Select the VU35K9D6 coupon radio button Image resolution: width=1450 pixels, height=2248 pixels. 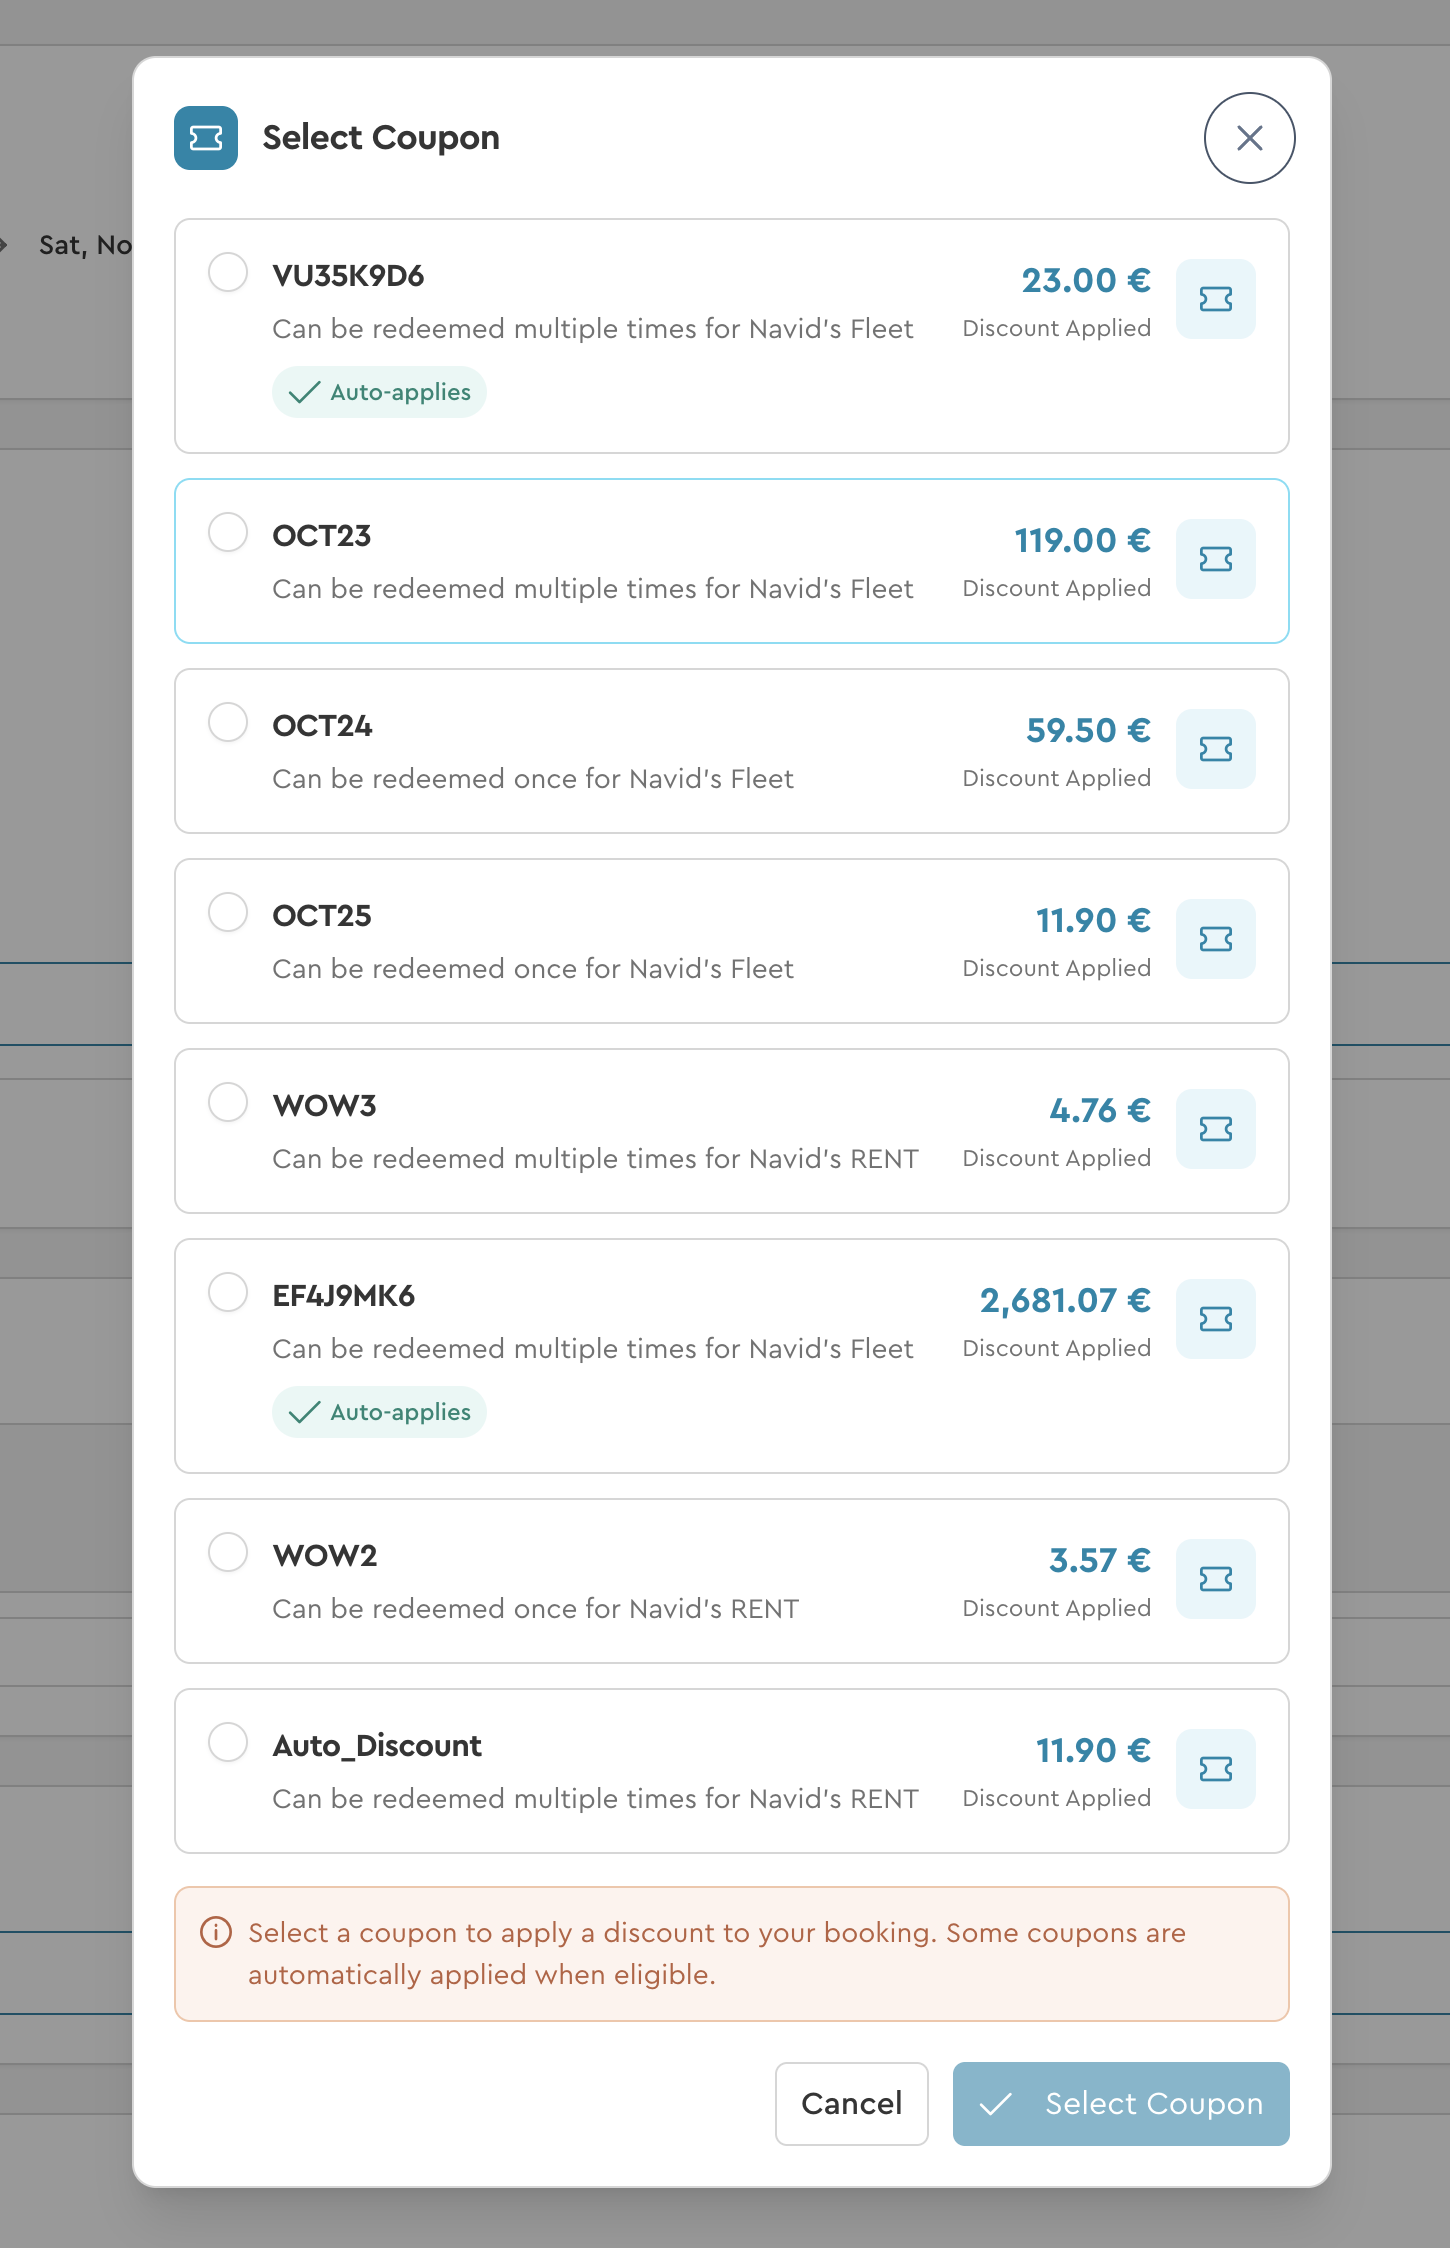228,272
